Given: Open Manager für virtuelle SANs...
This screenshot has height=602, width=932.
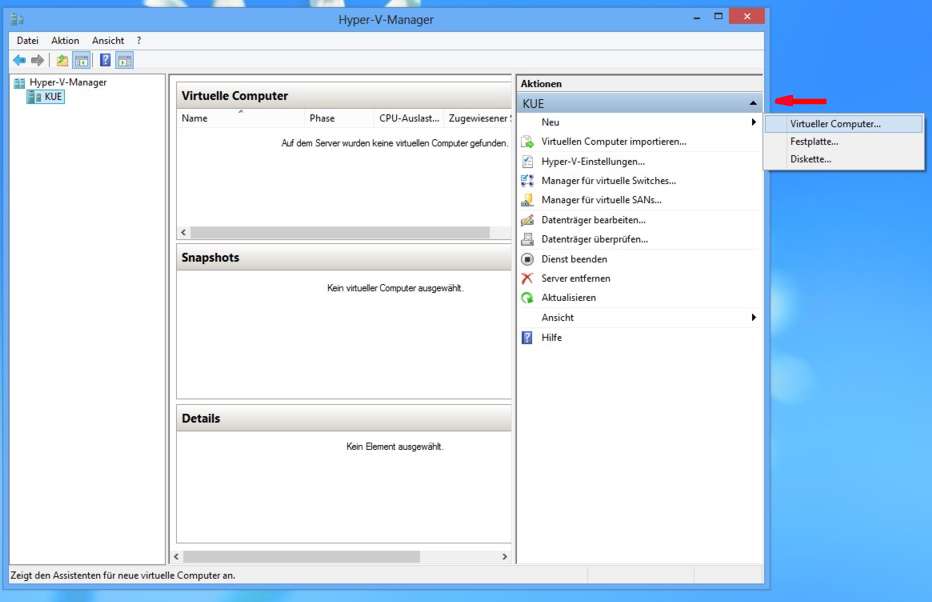Looking at the screenshot, I should pyautogui.click(x=602, y=200).
